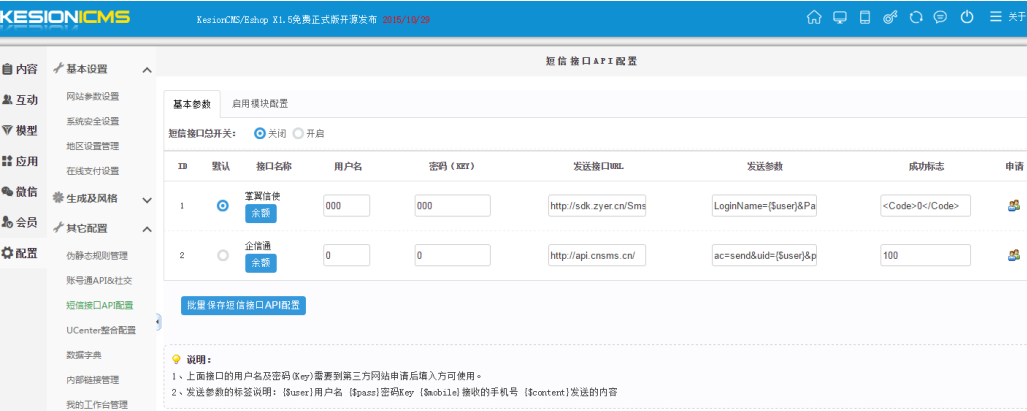Image resolution: width=1027 pixels, height=411 pixels.
Task: Open the chat bubble icon in header
Action: click(940, 17)
